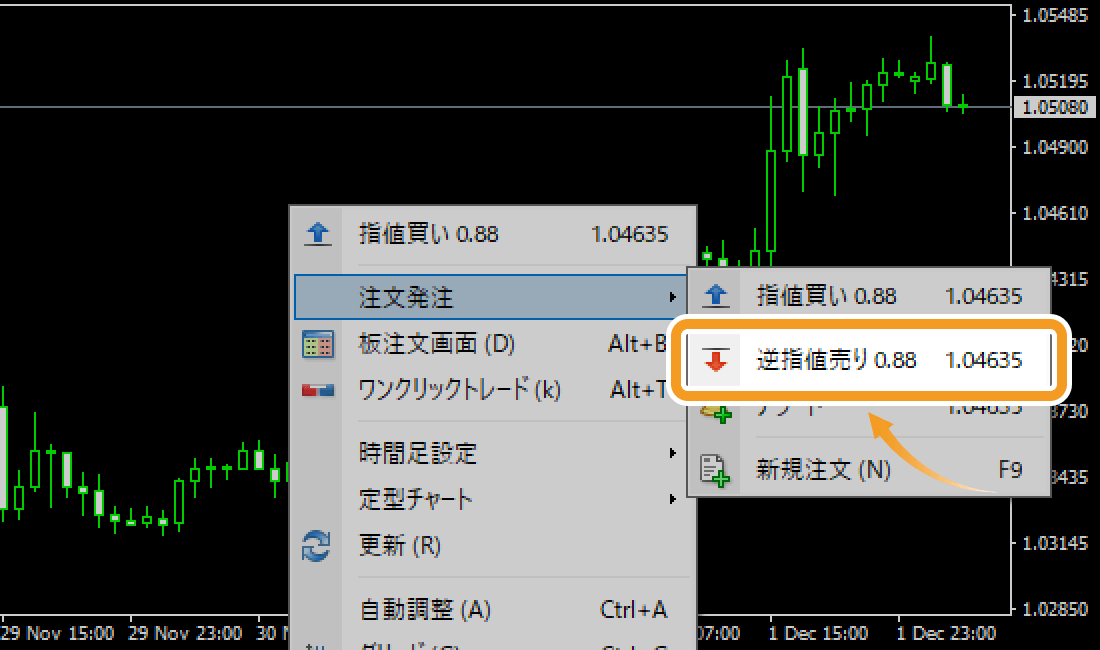Screen dimensions: 1100x650
Task: Expand the 時間足設定 submenu arrow
Action: click(672, 453)
